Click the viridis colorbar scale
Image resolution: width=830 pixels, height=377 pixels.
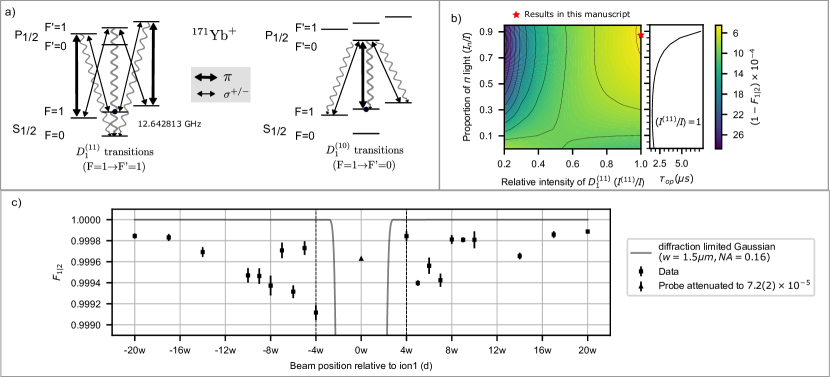[720, 86]
